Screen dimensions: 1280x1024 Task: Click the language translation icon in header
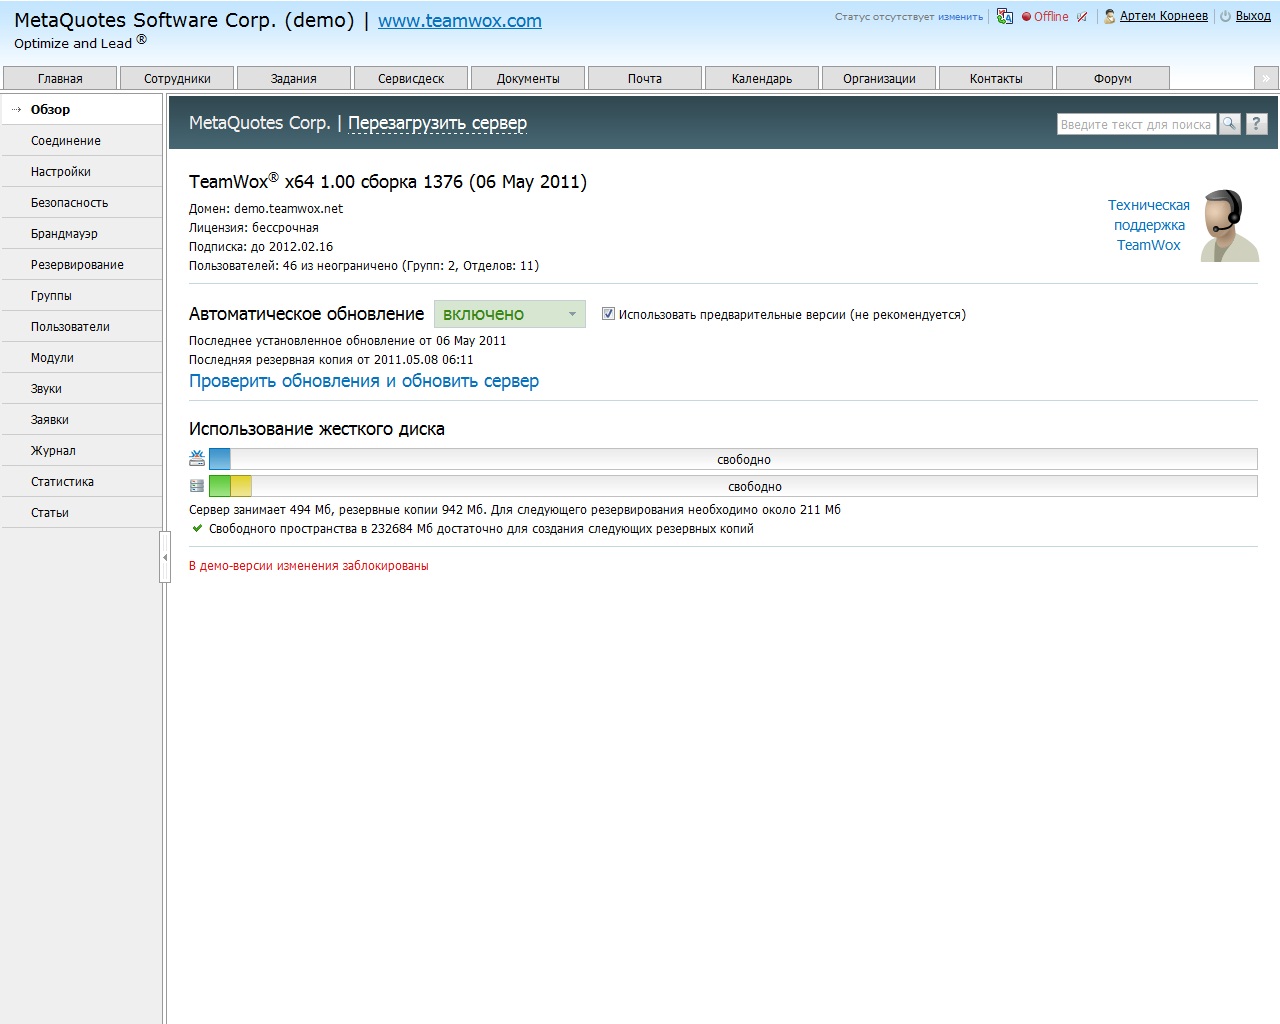click(1005, 16)
